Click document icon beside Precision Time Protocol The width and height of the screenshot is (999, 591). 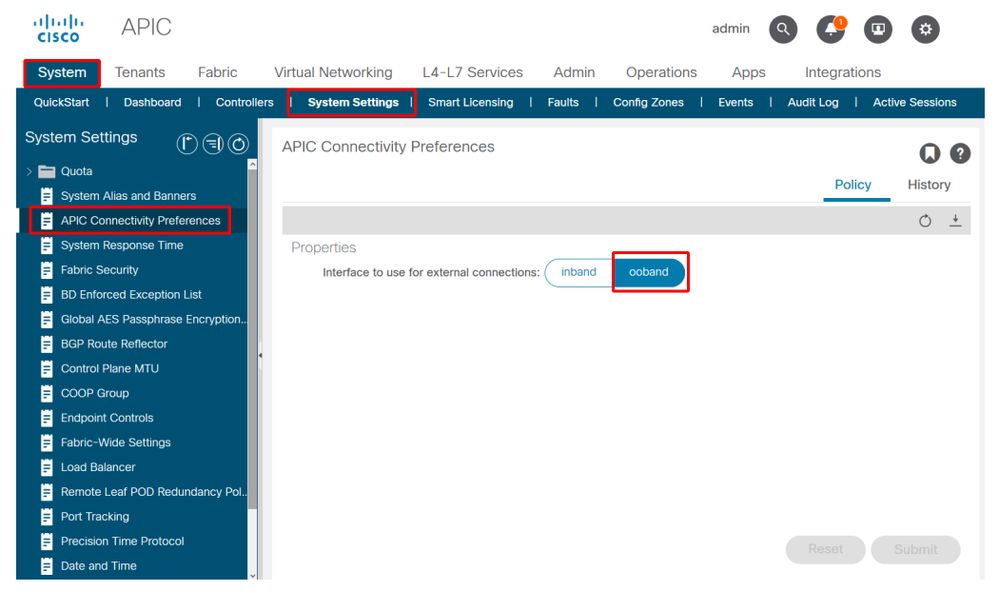47,541
